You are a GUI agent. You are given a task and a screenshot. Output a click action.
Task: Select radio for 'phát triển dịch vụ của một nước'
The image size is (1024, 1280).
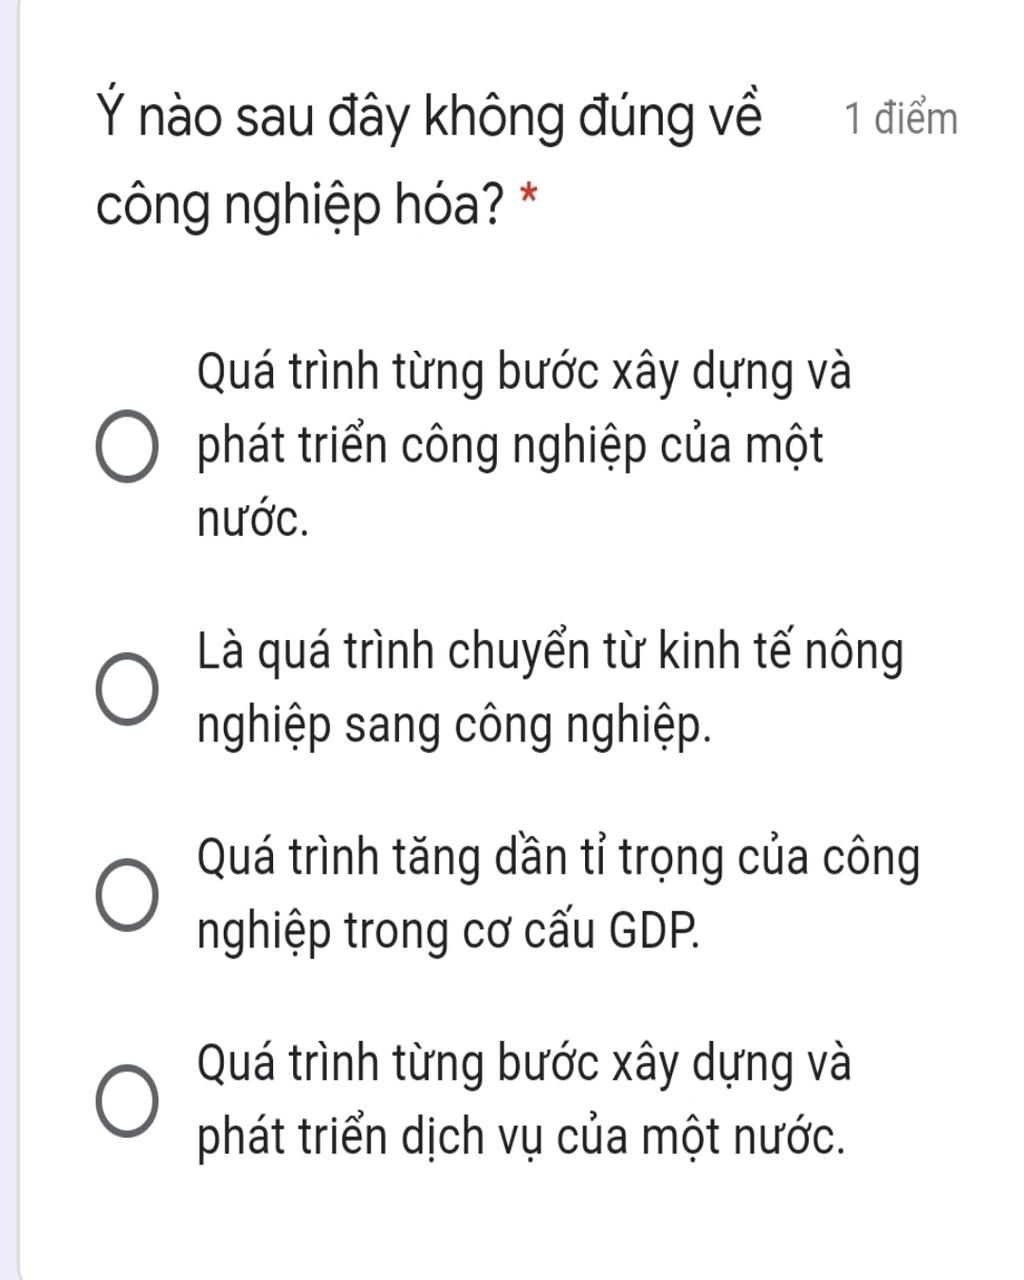tap(126, 1100)
